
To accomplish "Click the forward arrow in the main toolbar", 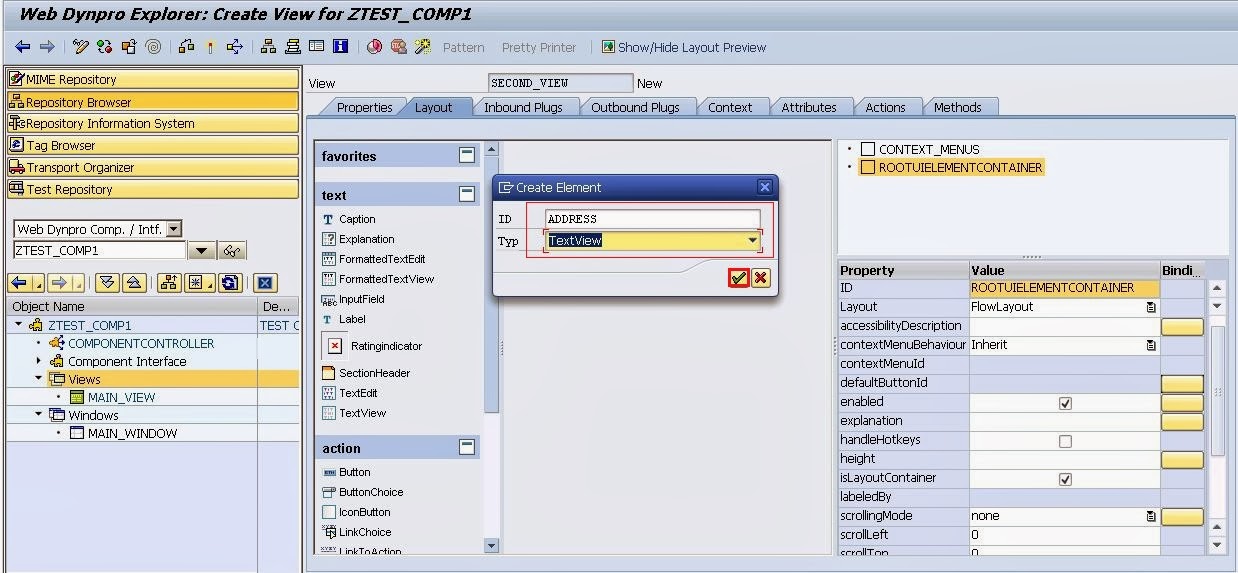I will click(x=47, y=47).
